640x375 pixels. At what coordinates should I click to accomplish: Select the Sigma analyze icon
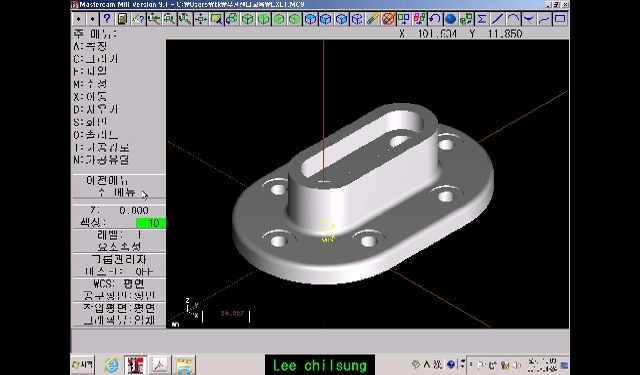[482, 19]
